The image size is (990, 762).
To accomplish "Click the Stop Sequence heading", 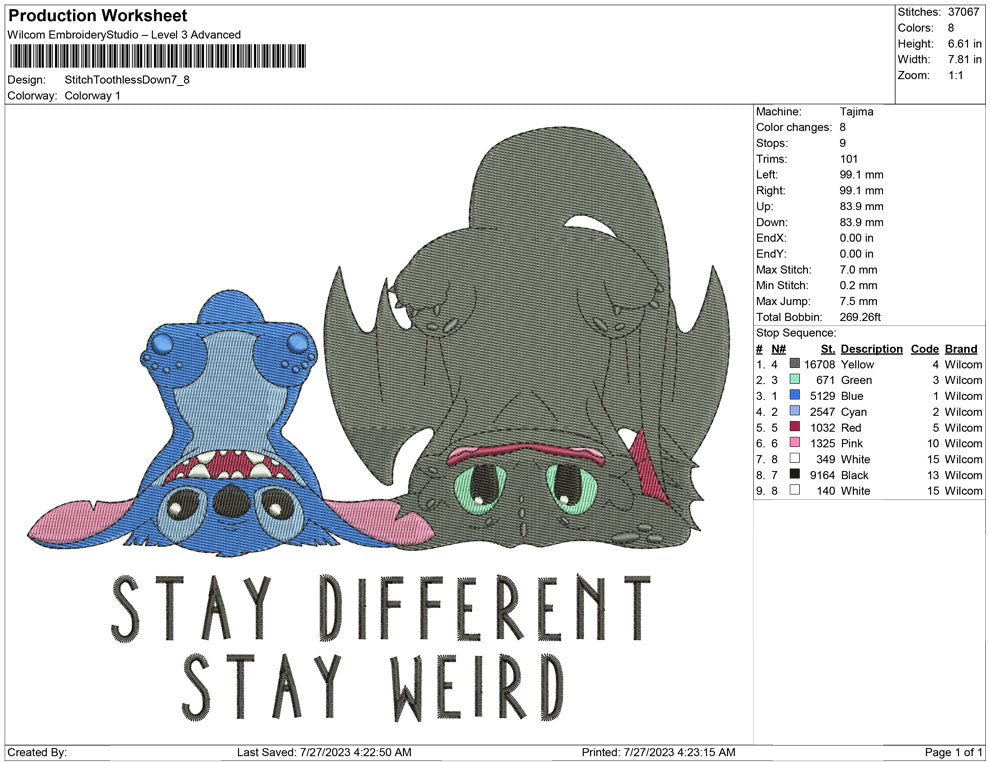I will (793, 331).
